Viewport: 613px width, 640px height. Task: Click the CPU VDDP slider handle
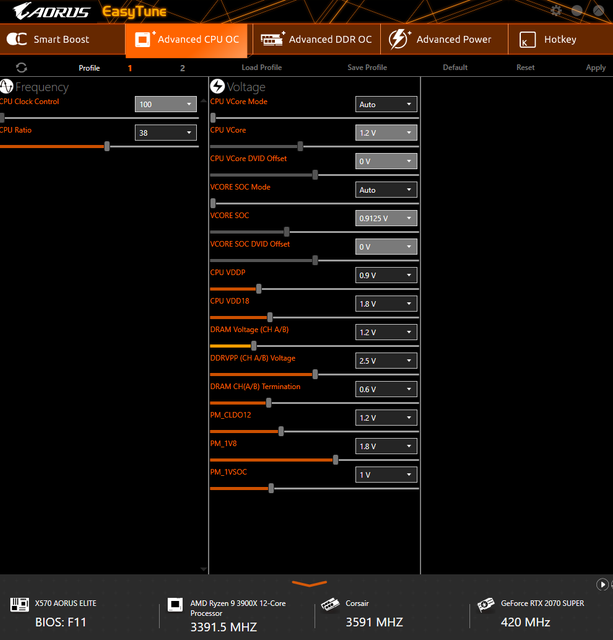tap(259, 289)
